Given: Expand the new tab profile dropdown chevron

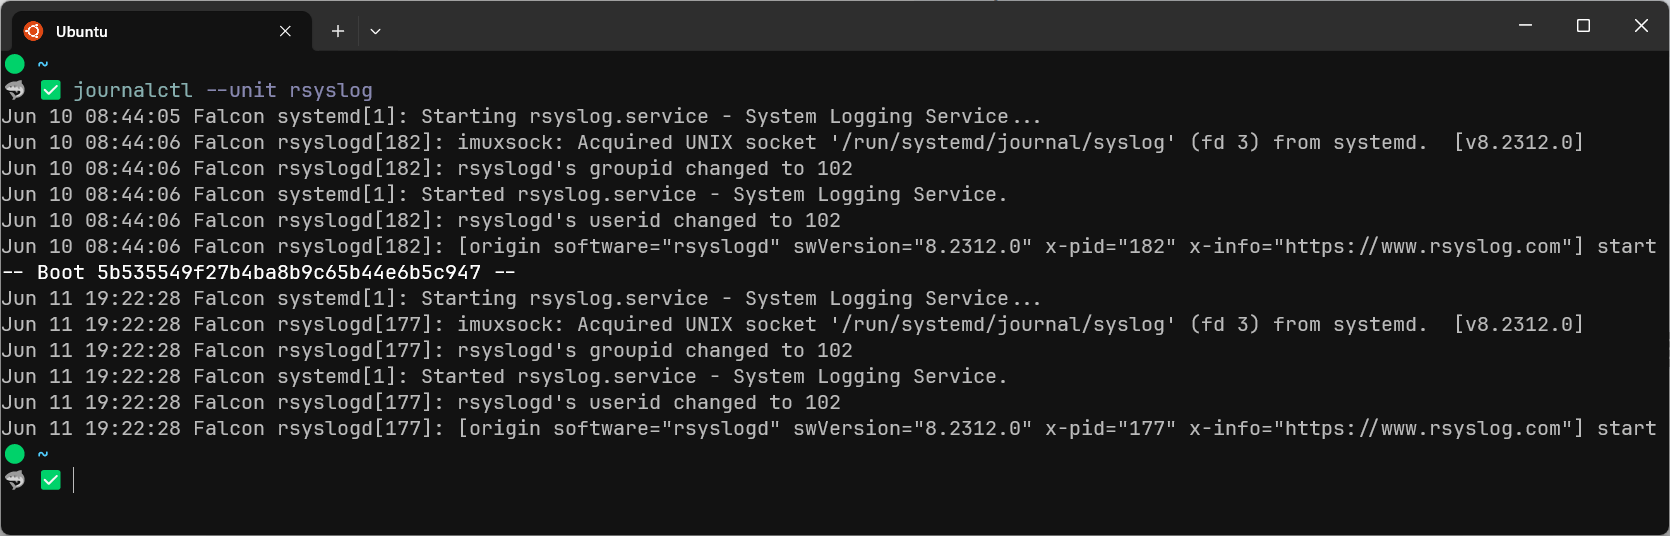Looking at the screenshot, I should (x=375, y=31).
